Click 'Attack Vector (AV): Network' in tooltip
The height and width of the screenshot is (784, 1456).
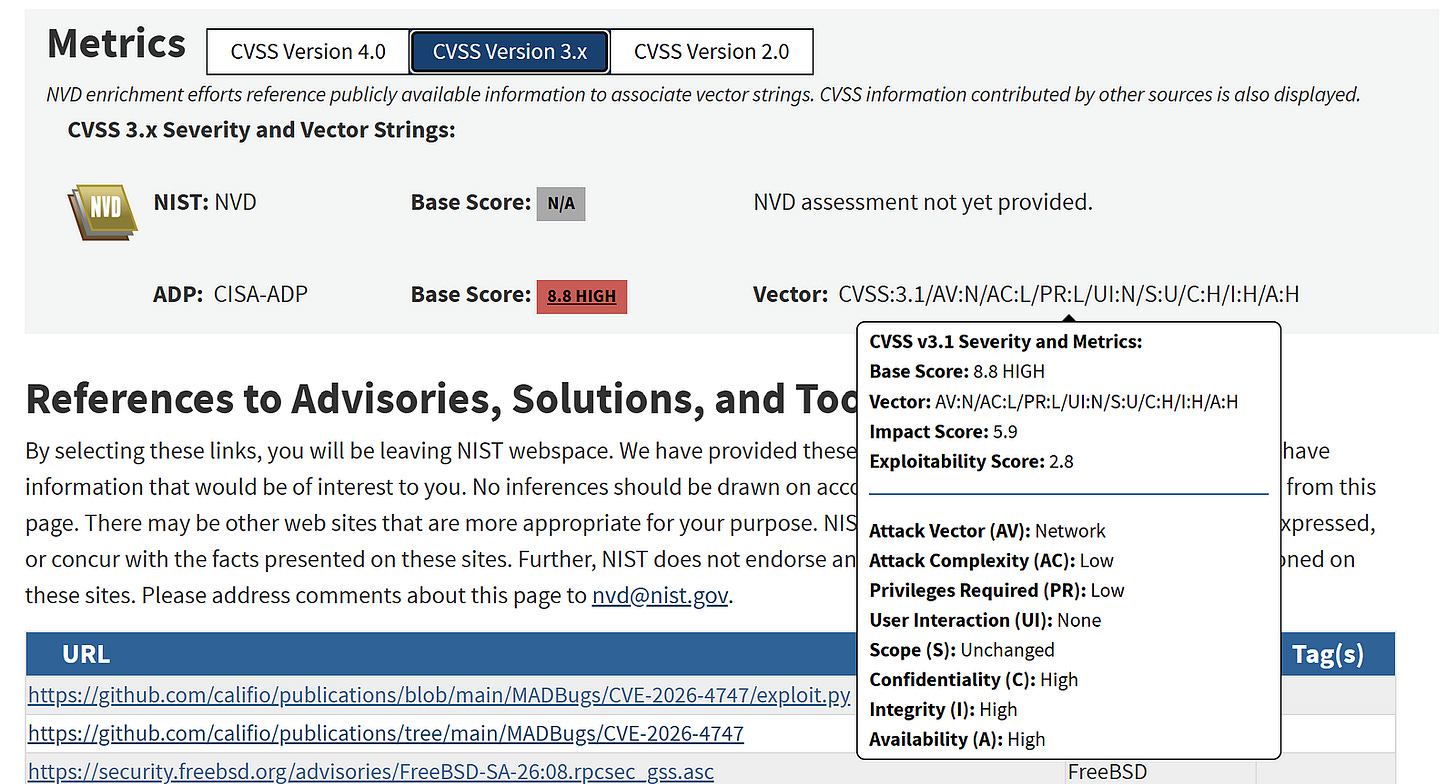(988, 531)
